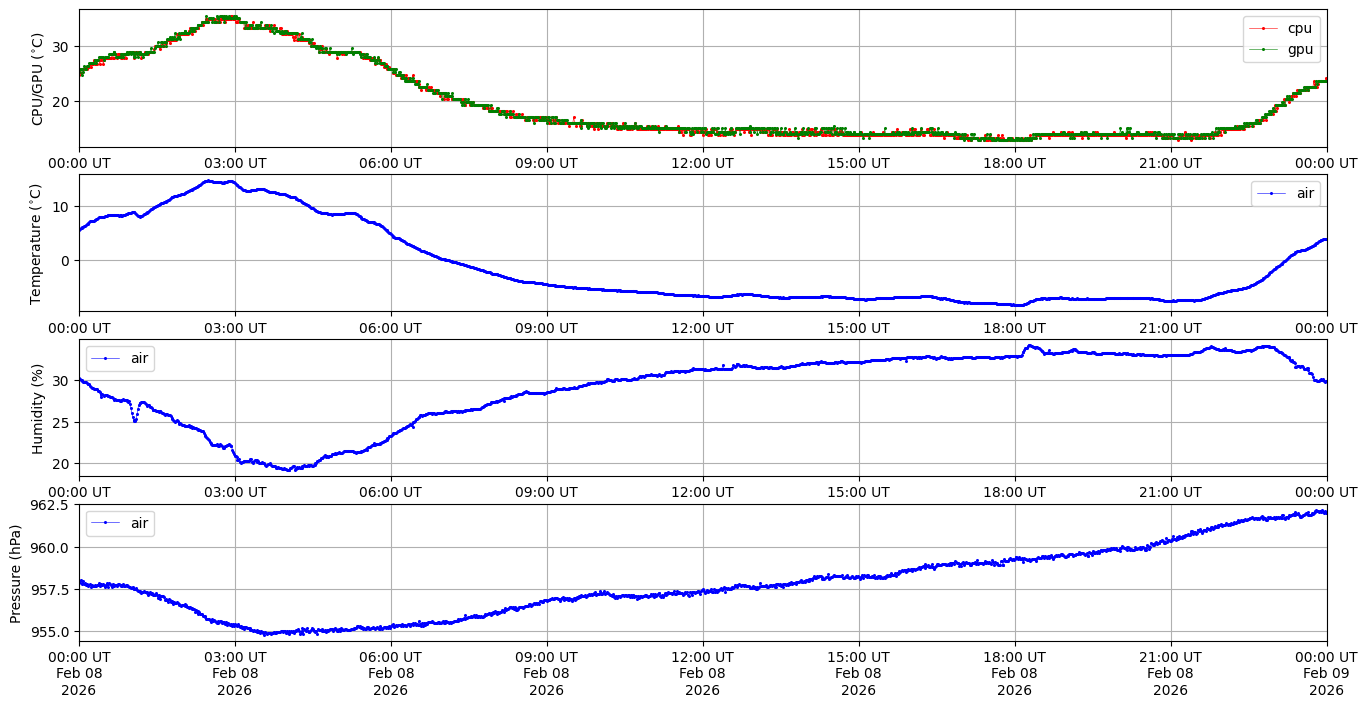Screen dimensions: 1367x707
Task: Click the red cpu legend line marker
Action: [x=1264, y=29]
